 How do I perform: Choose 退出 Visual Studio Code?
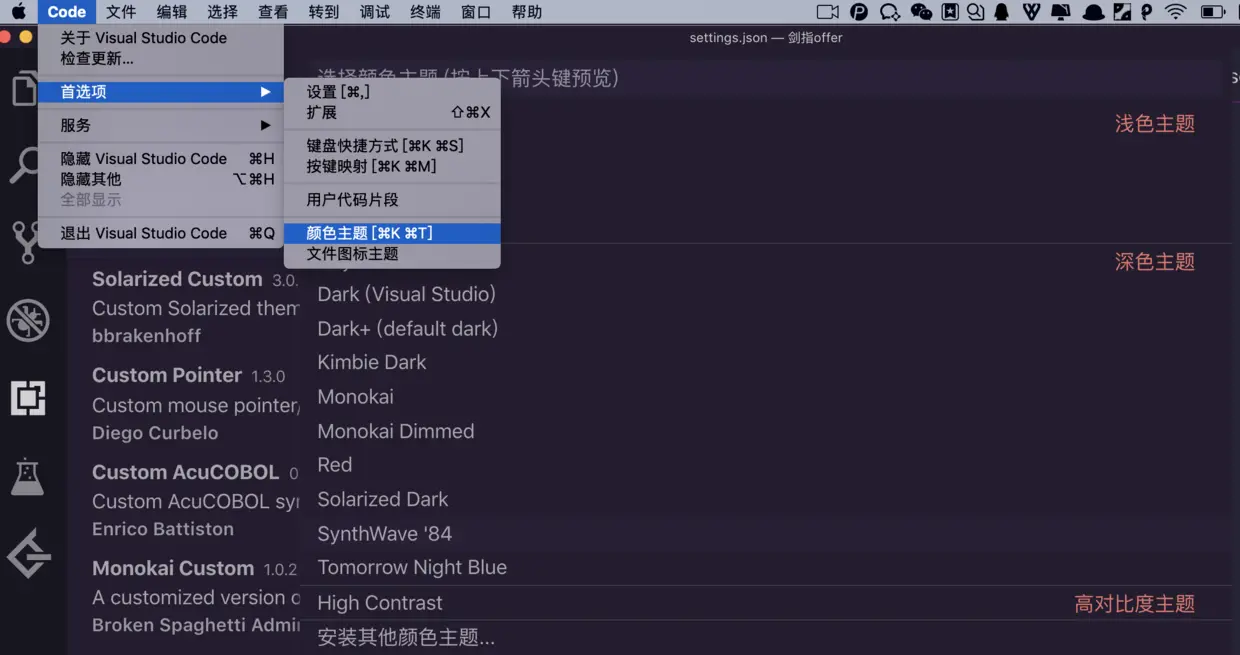click(161, 233)
